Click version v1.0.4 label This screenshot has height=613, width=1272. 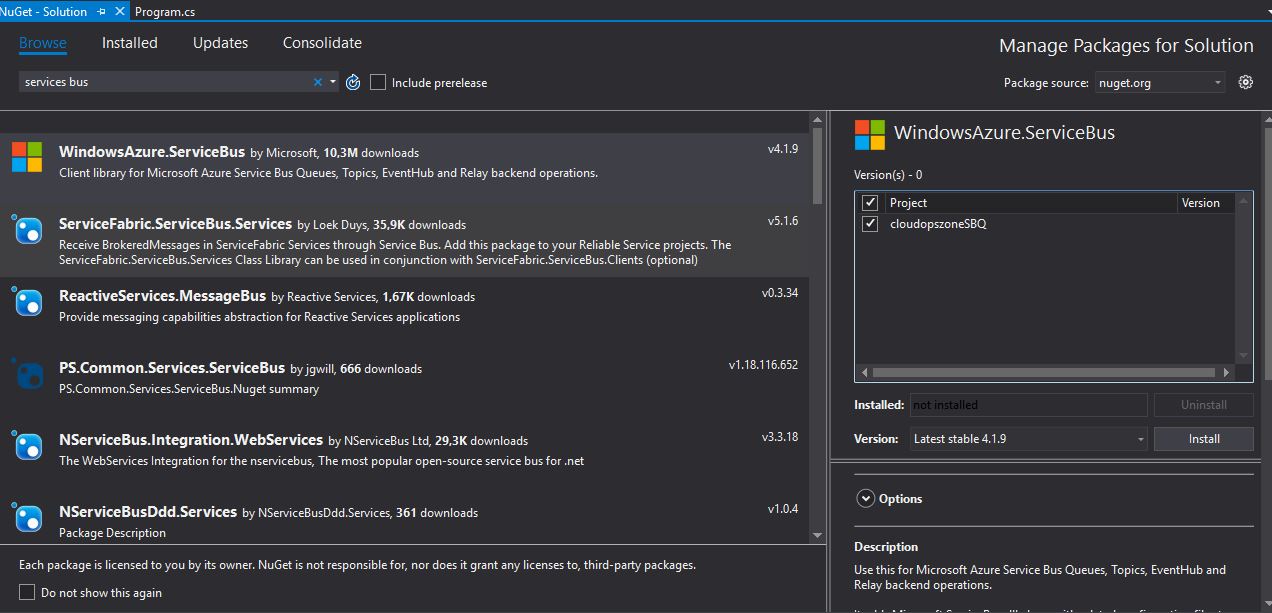(x=783, y=509)
